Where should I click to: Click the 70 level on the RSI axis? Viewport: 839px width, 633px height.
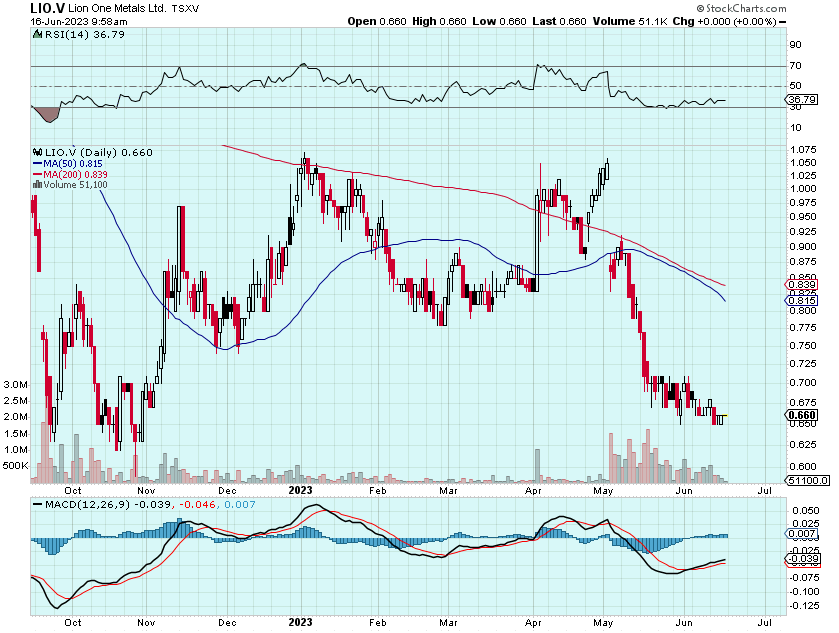pos(796,66)
